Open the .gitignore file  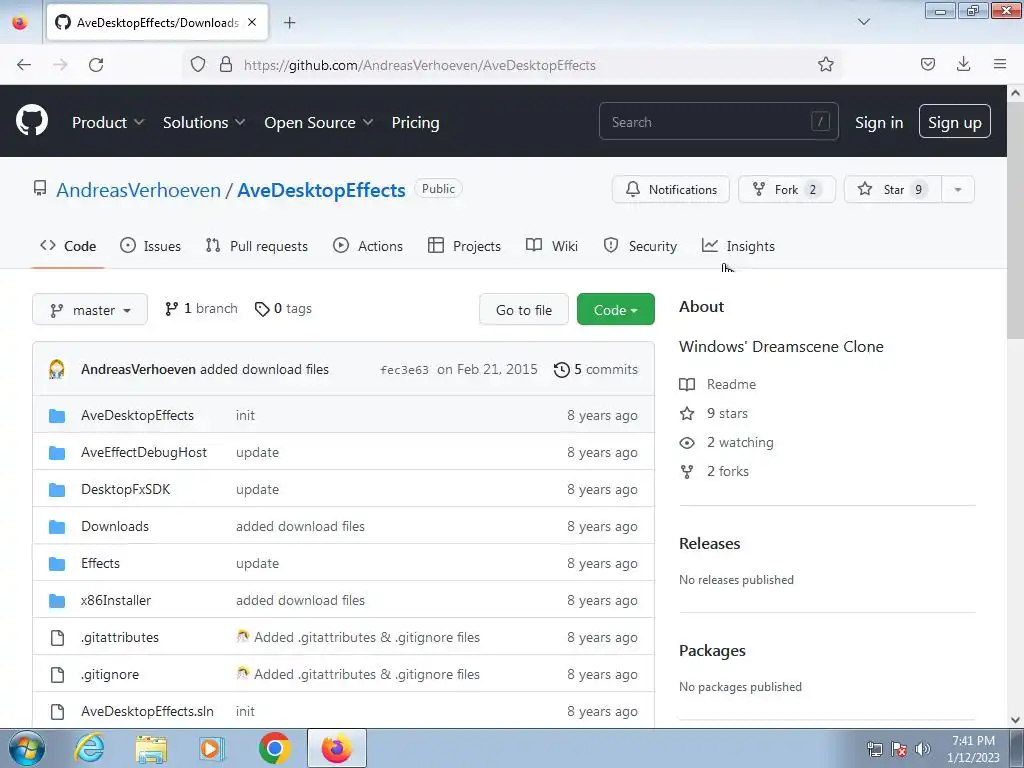click(x=110, y=674)
